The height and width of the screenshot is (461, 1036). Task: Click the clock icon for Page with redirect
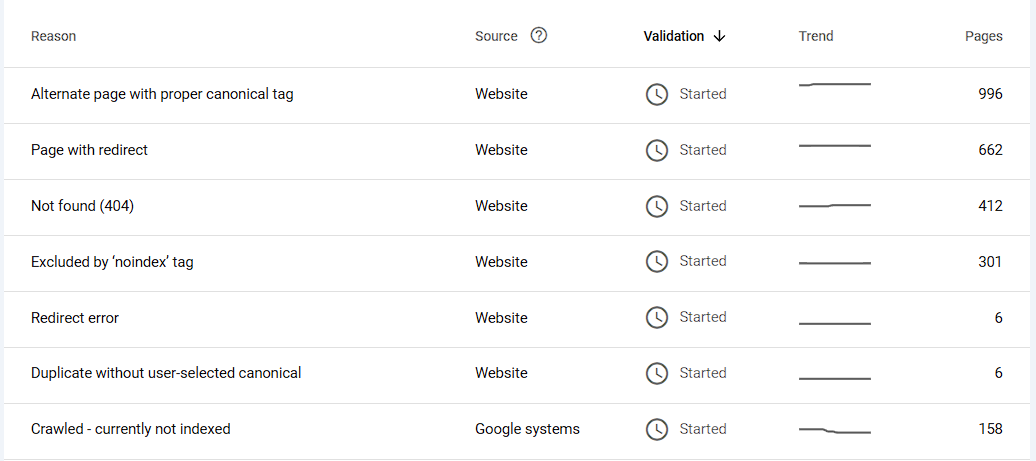tap(656, 150)
